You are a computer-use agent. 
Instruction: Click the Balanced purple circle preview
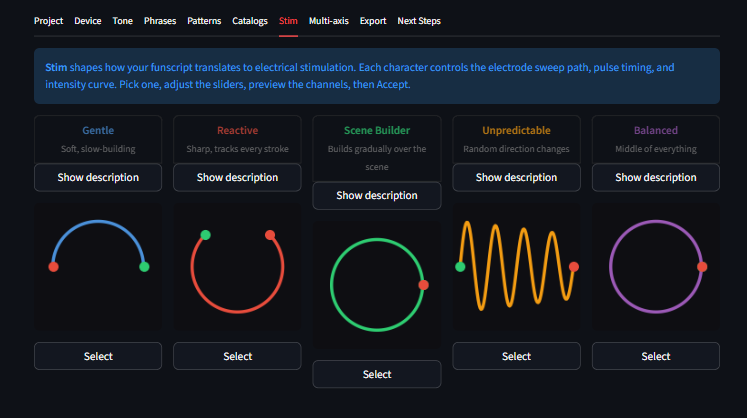tap(655, 266)
